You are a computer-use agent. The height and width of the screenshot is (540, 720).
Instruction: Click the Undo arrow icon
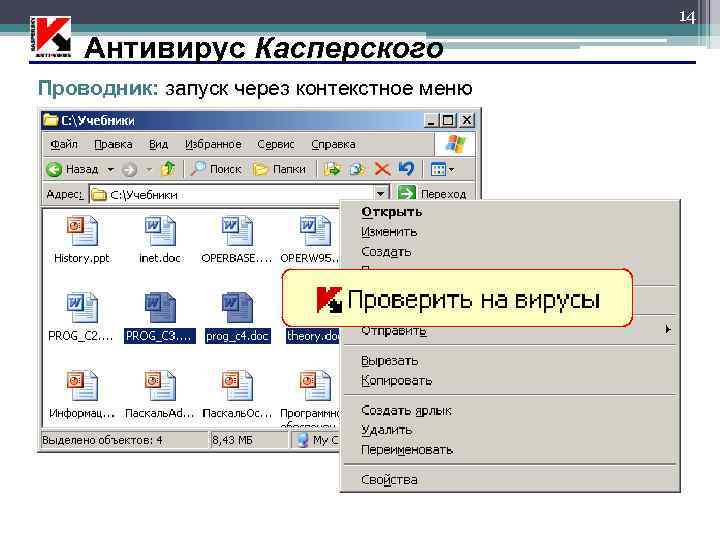pyautogui.click(x=406, y=169)
